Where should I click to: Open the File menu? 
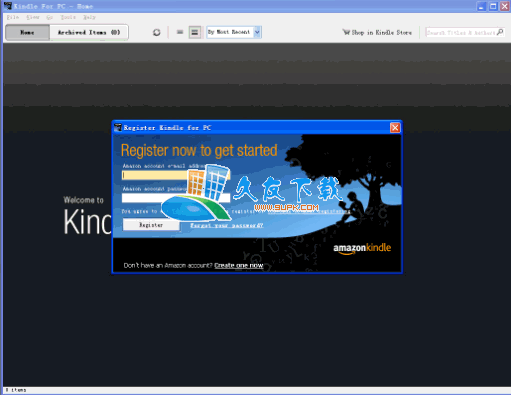pos(13,17)
